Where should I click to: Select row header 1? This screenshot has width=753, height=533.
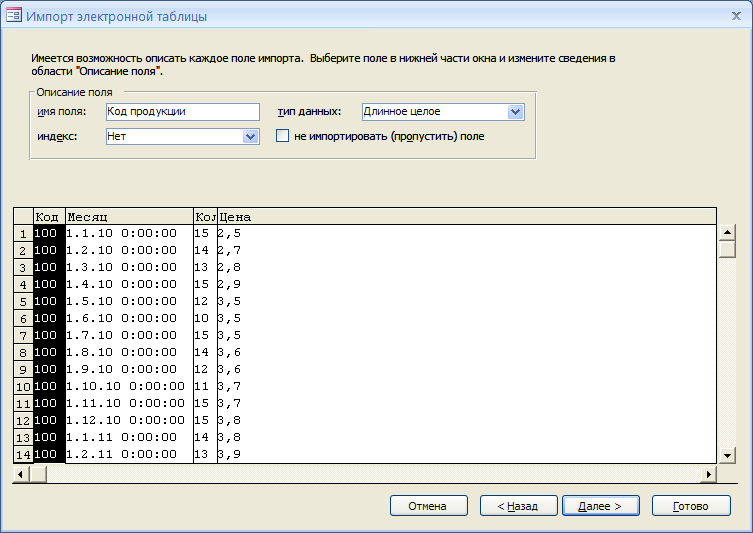(x=23, y=234)
